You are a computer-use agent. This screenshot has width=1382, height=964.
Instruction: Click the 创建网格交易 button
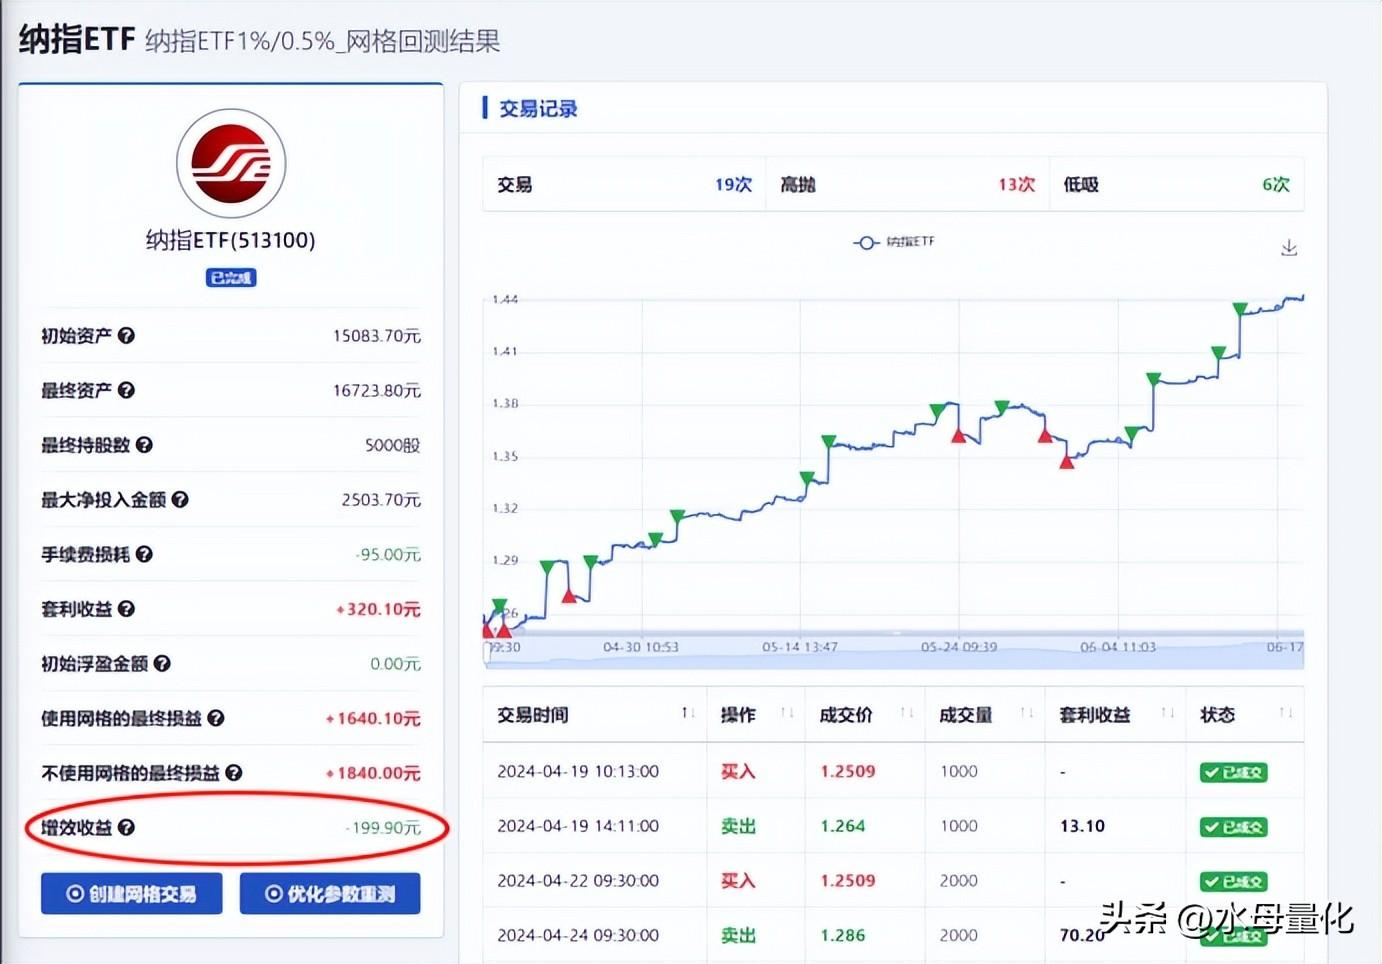click(131, 893)
